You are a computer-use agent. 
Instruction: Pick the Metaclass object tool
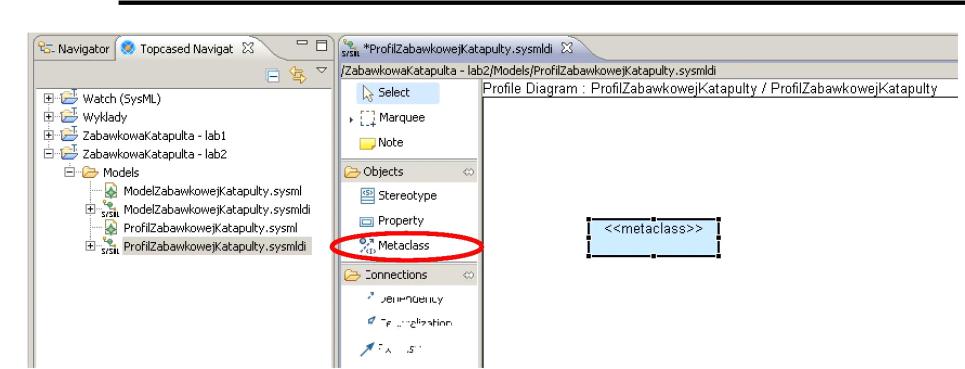pos(394,246)
